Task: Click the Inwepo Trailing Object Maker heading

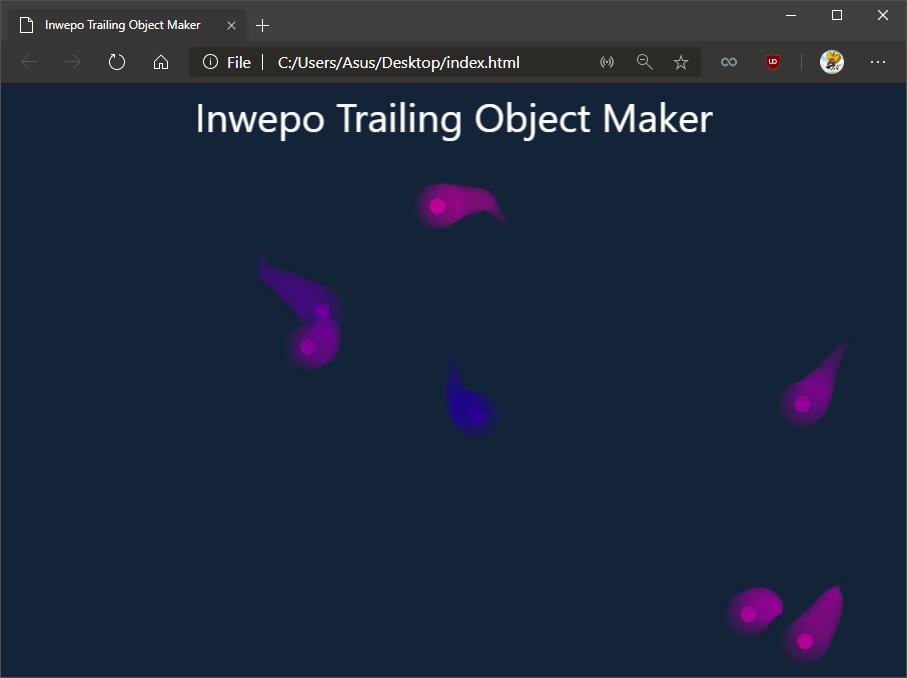Action: point(453,118)
